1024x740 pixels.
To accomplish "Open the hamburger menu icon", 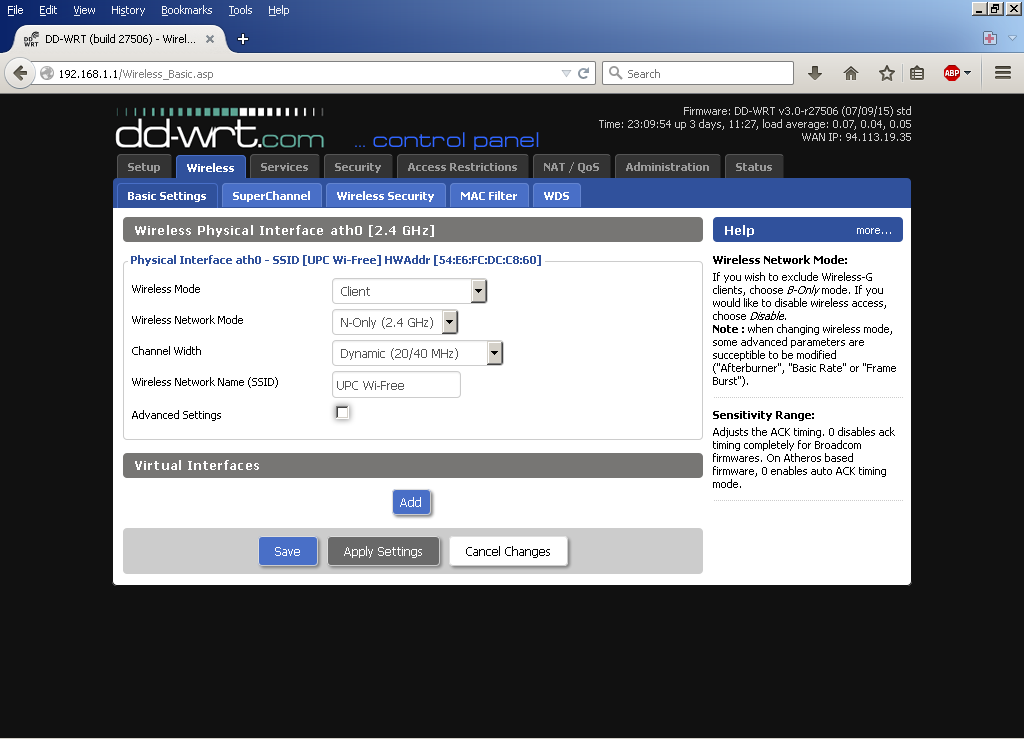I will [x=1003, y=73].
